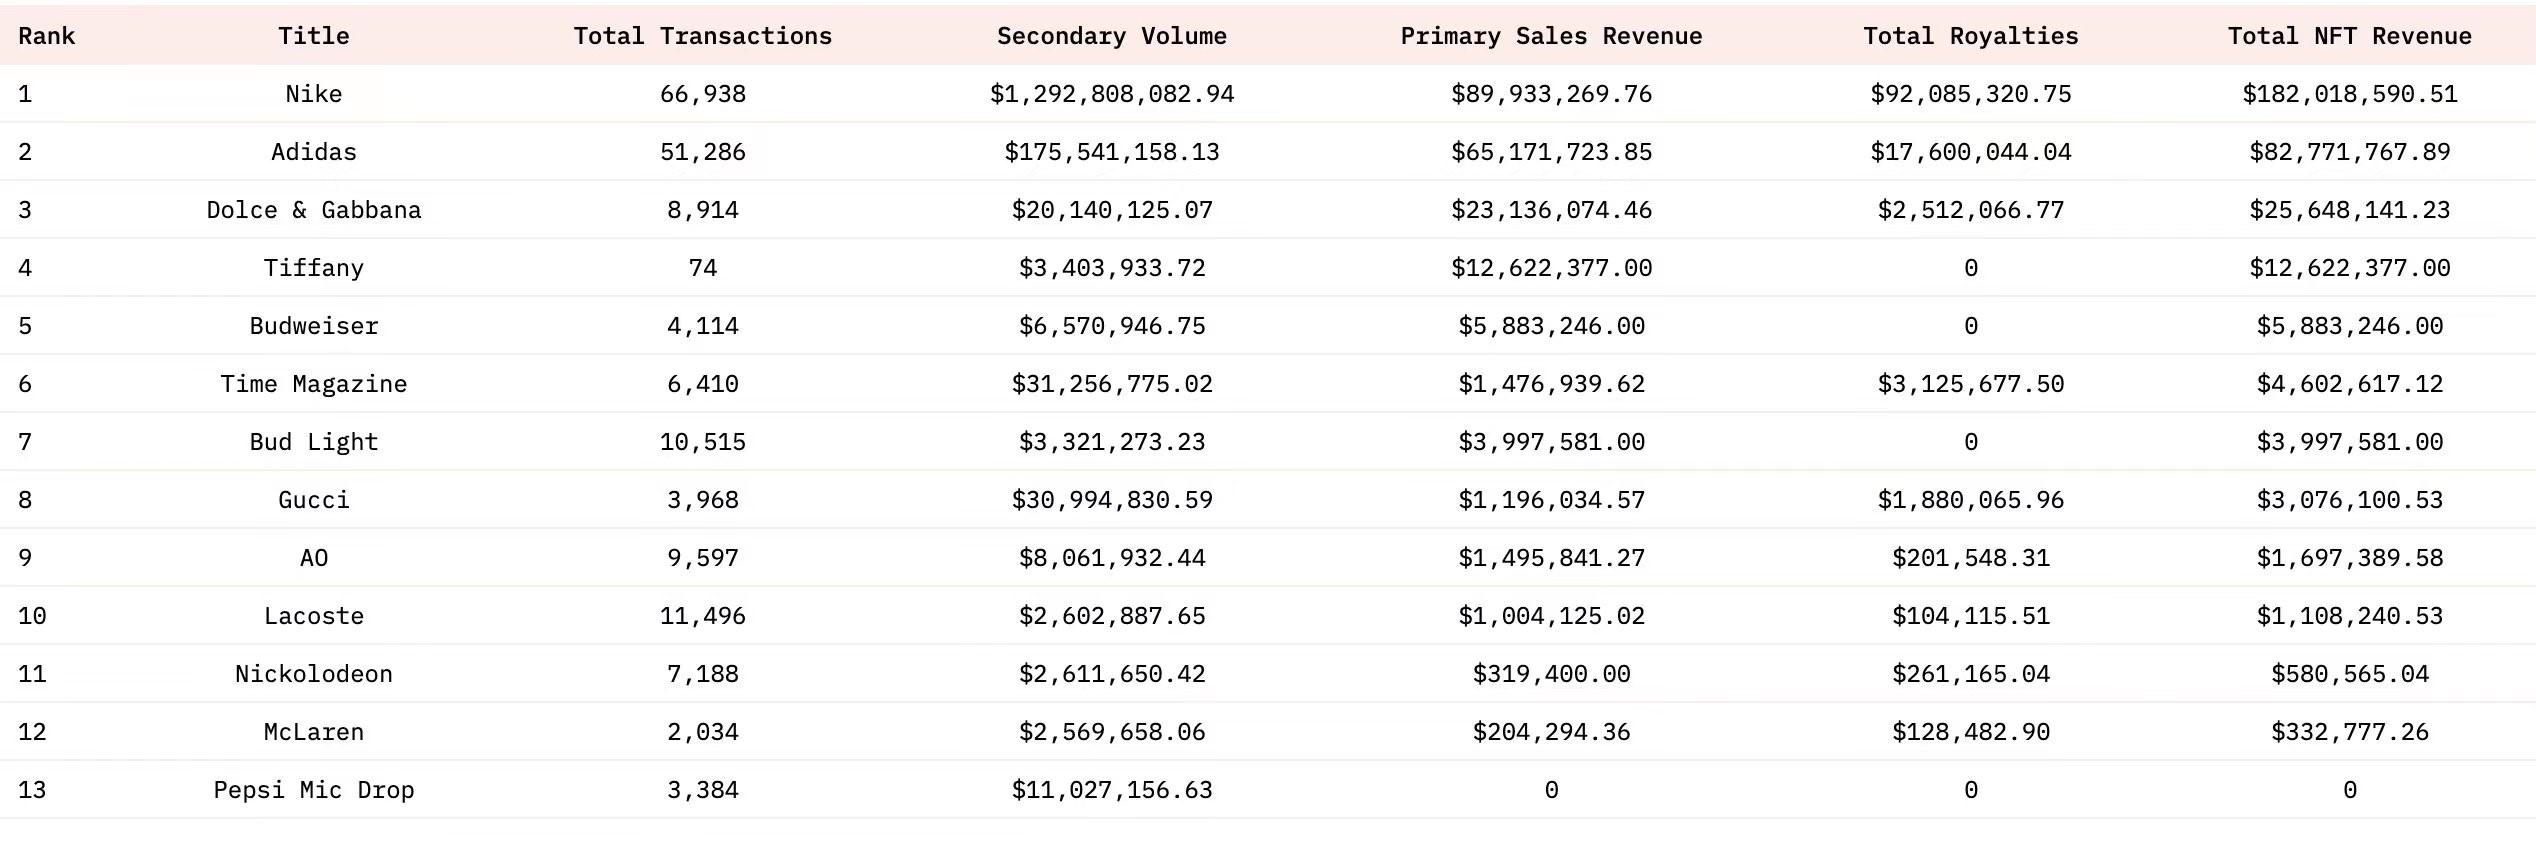The width and height of the screenshot is (2536, 854).
Task: Select Nickelodeon's total transactions cell
Action: 702,674
